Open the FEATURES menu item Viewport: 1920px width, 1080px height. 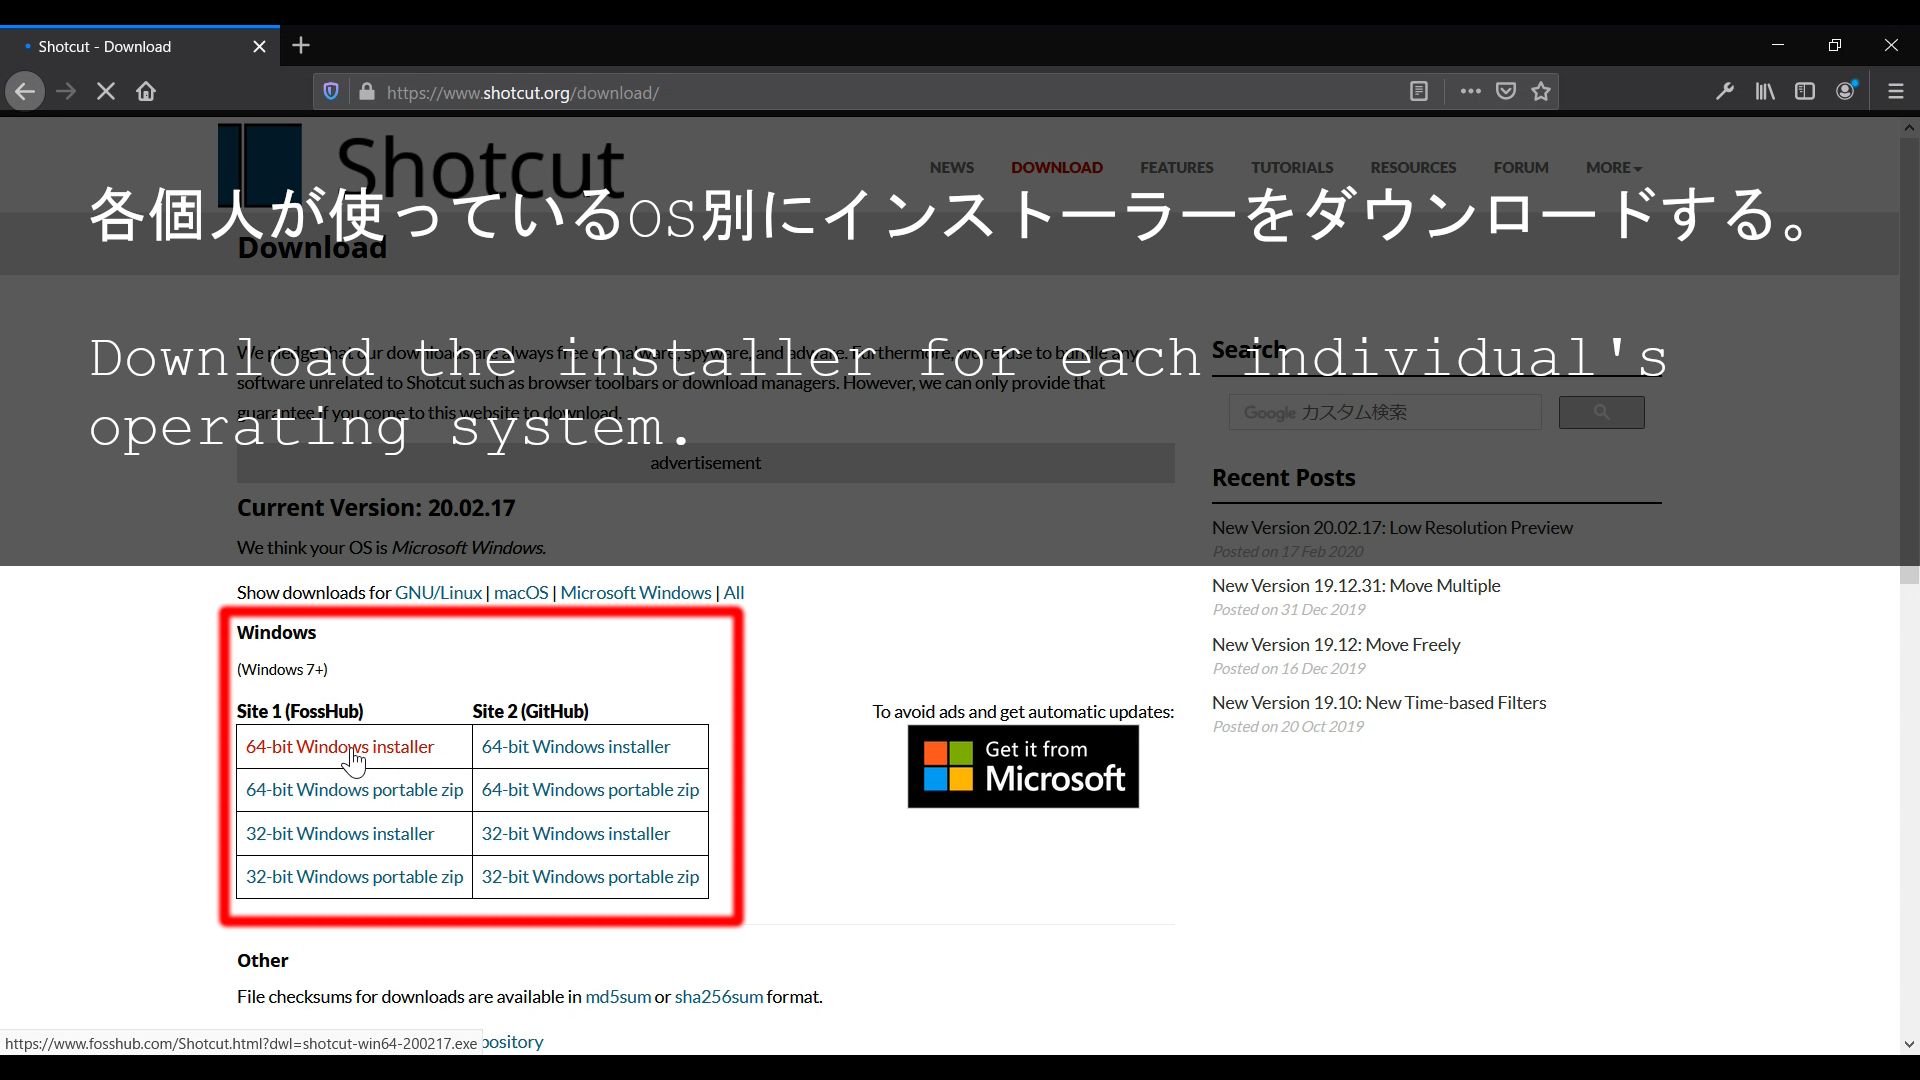[x=1176, y=168]
